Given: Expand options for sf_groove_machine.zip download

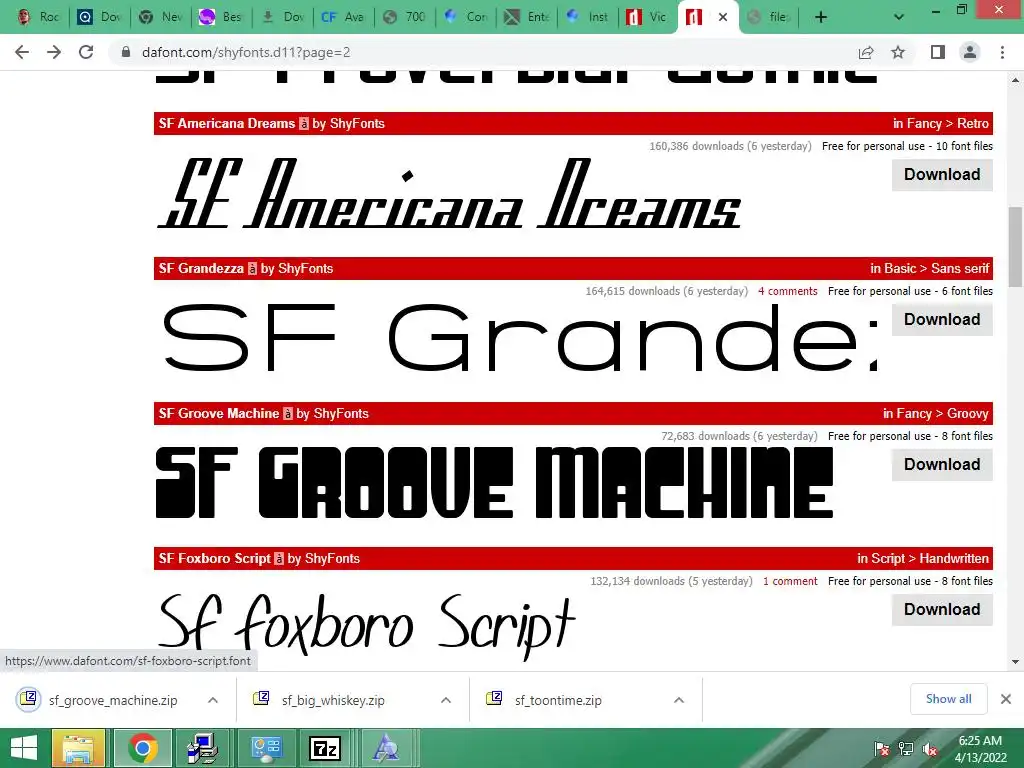Looking at the screenshot, I should 213,700.
